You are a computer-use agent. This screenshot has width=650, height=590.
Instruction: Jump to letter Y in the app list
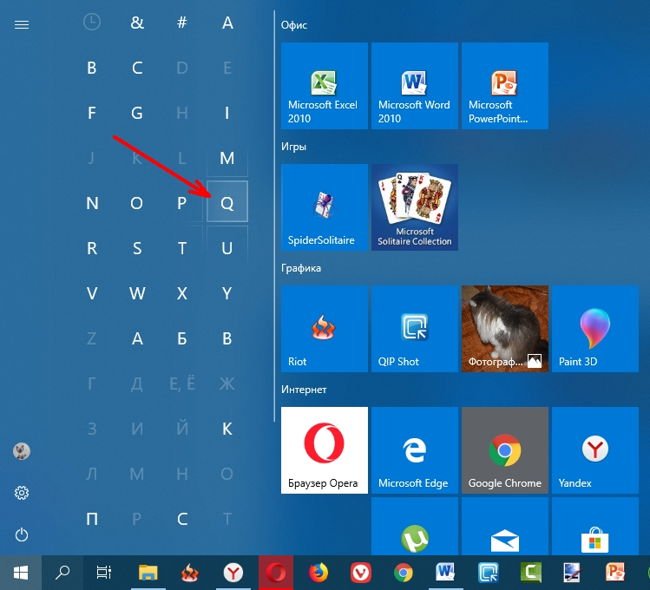(227, 294)
